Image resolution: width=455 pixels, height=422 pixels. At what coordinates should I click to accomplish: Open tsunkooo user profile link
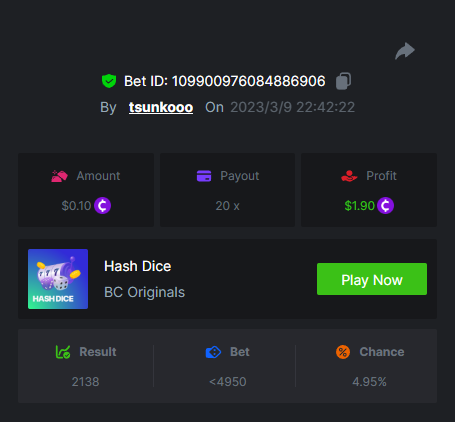tap(161, 107)
